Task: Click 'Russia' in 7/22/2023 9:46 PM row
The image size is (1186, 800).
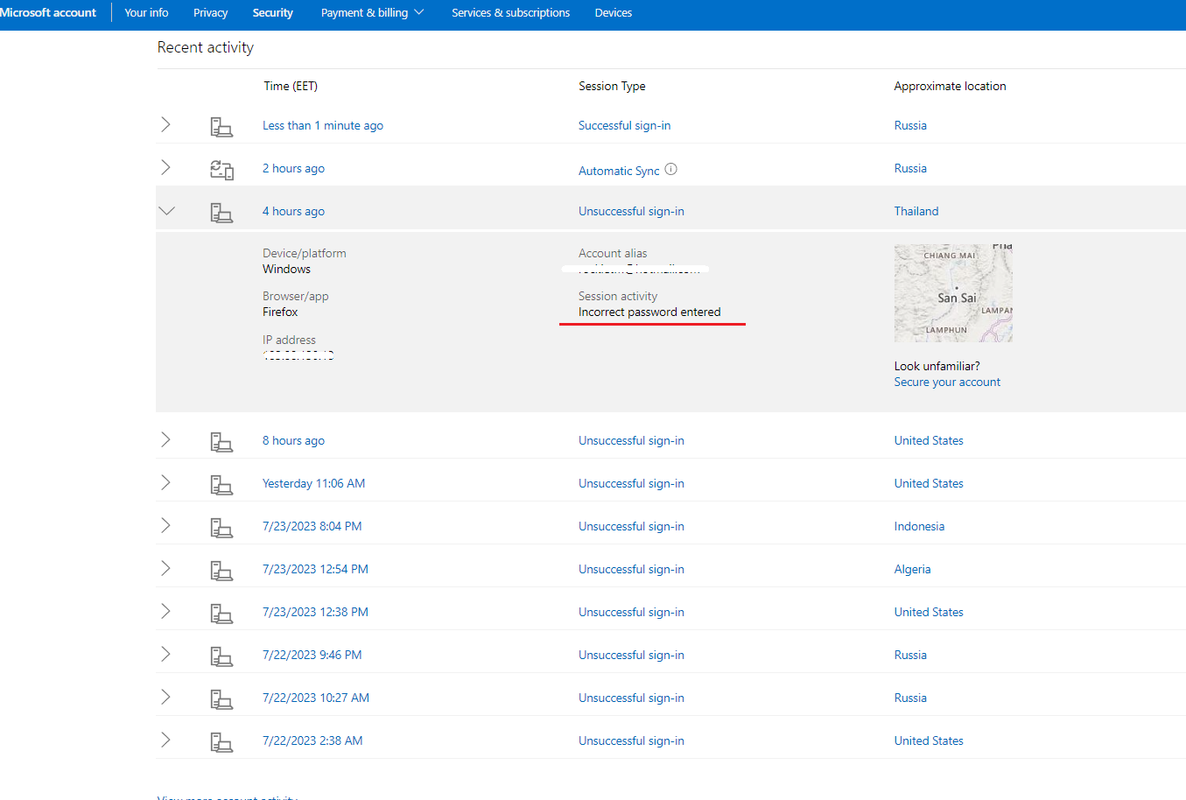Action: [x=910, y=655]
